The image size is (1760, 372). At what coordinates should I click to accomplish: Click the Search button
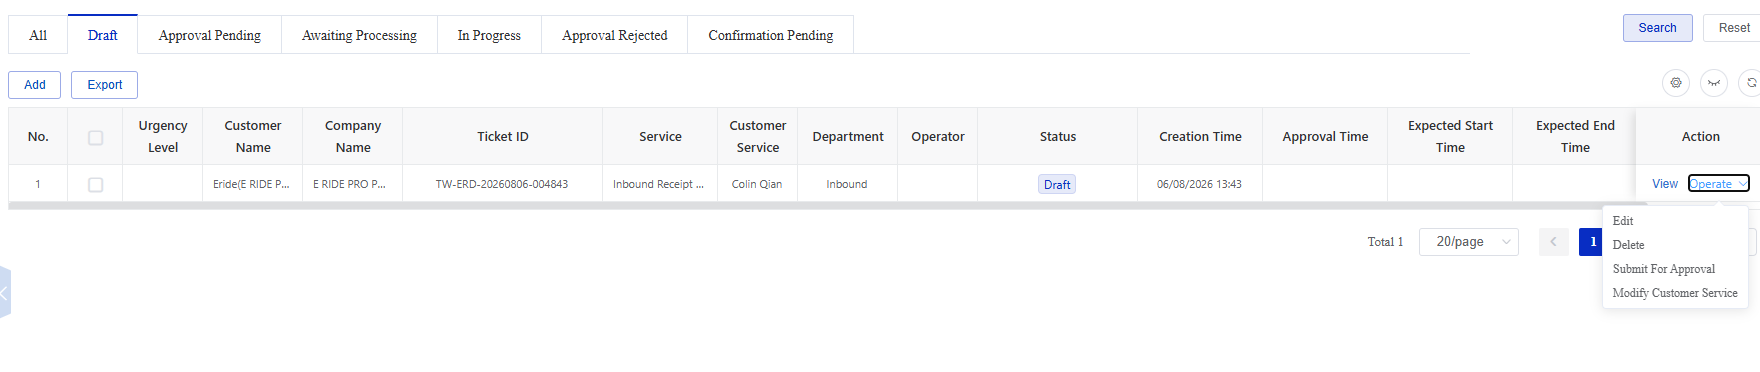[1657, 28]
